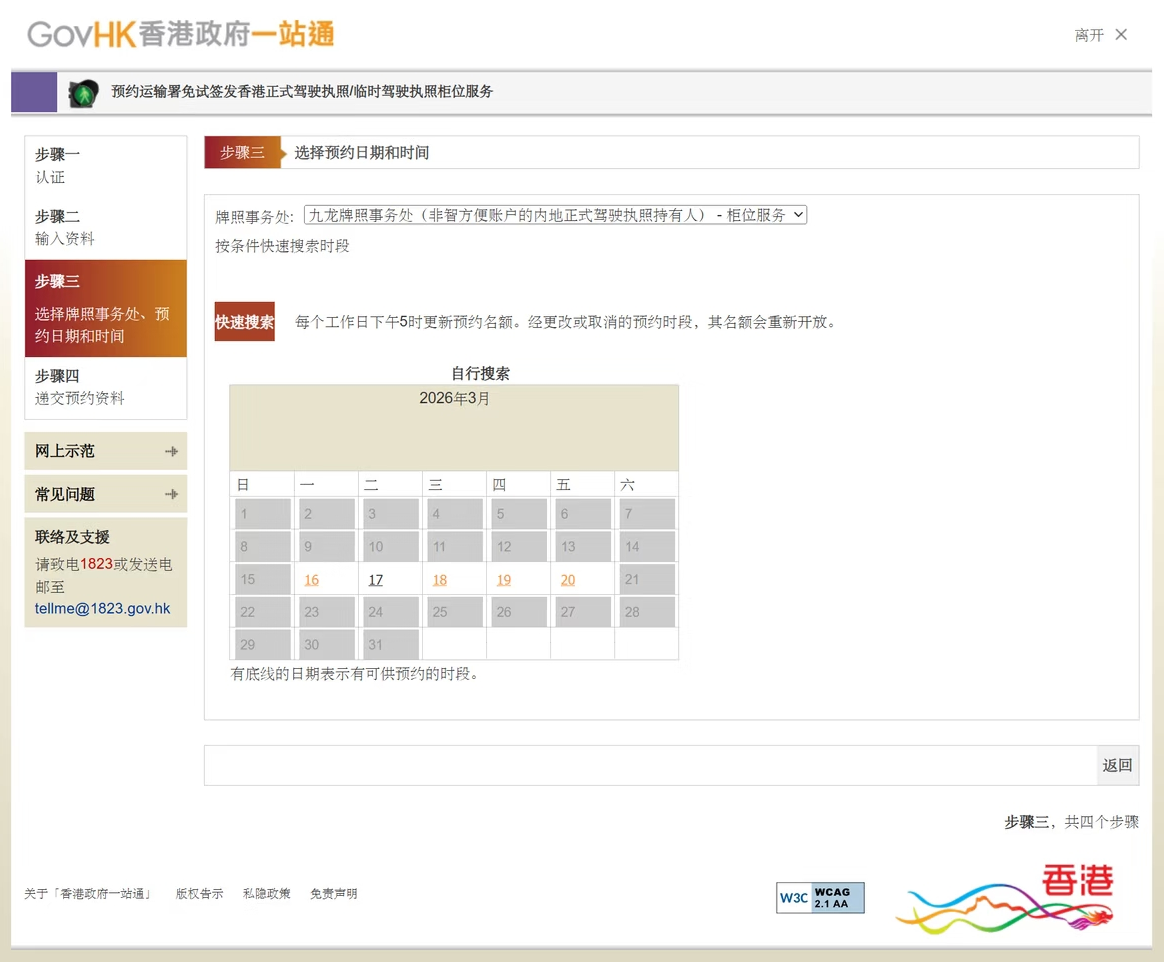Click the 返回 button

click(1117, 764)
